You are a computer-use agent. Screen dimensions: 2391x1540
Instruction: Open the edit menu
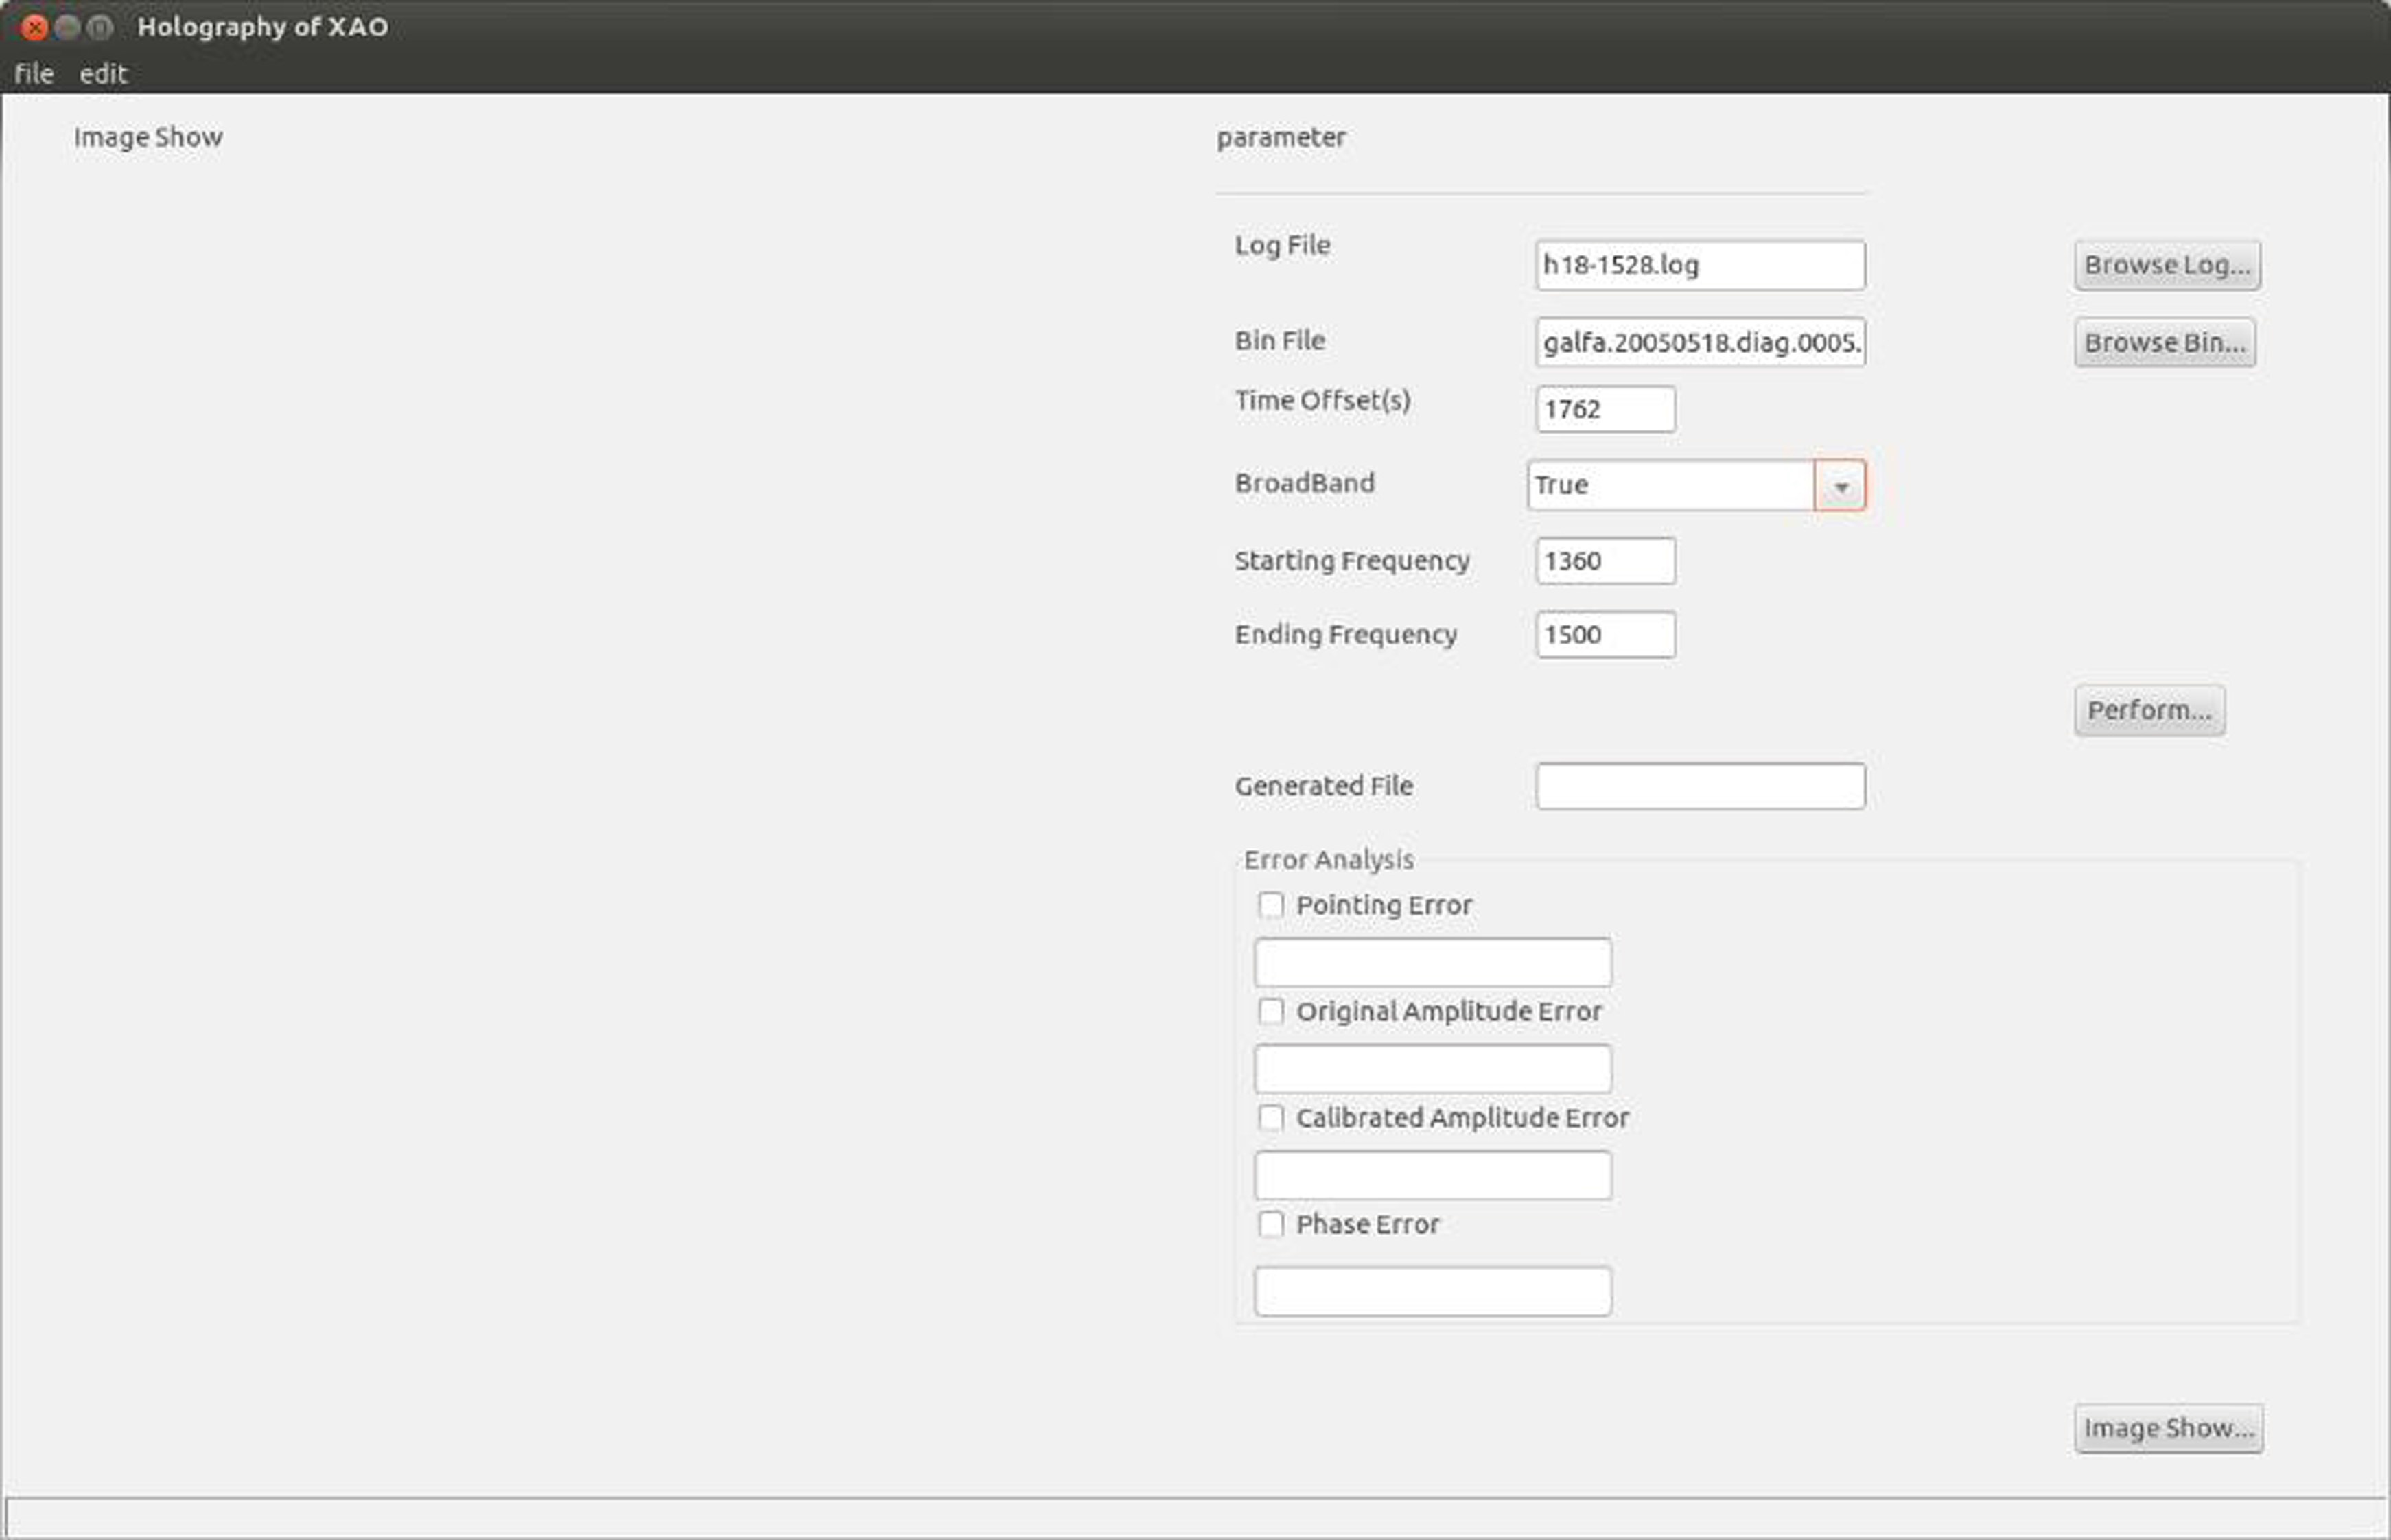[103, 74]
